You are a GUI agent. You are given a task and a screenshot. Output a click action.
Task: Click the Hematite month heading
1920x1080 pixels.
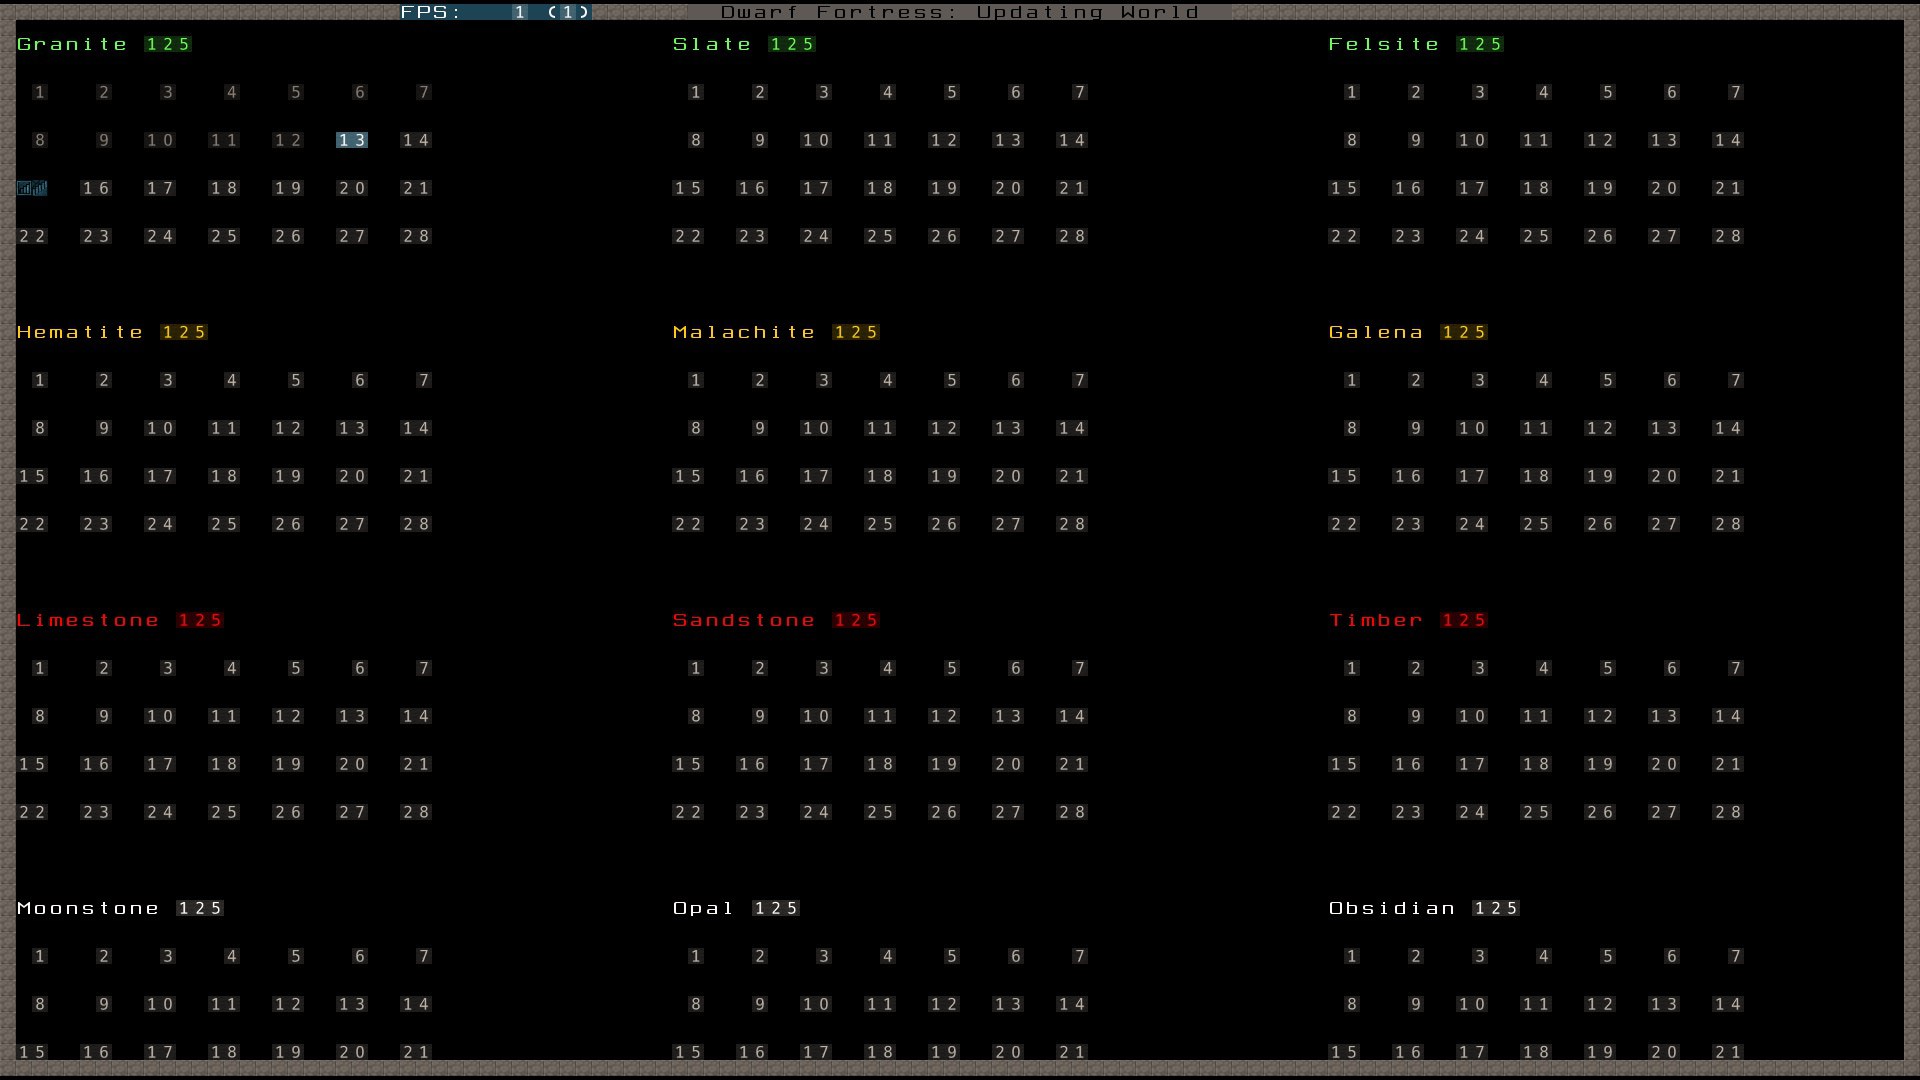(80, 332)
